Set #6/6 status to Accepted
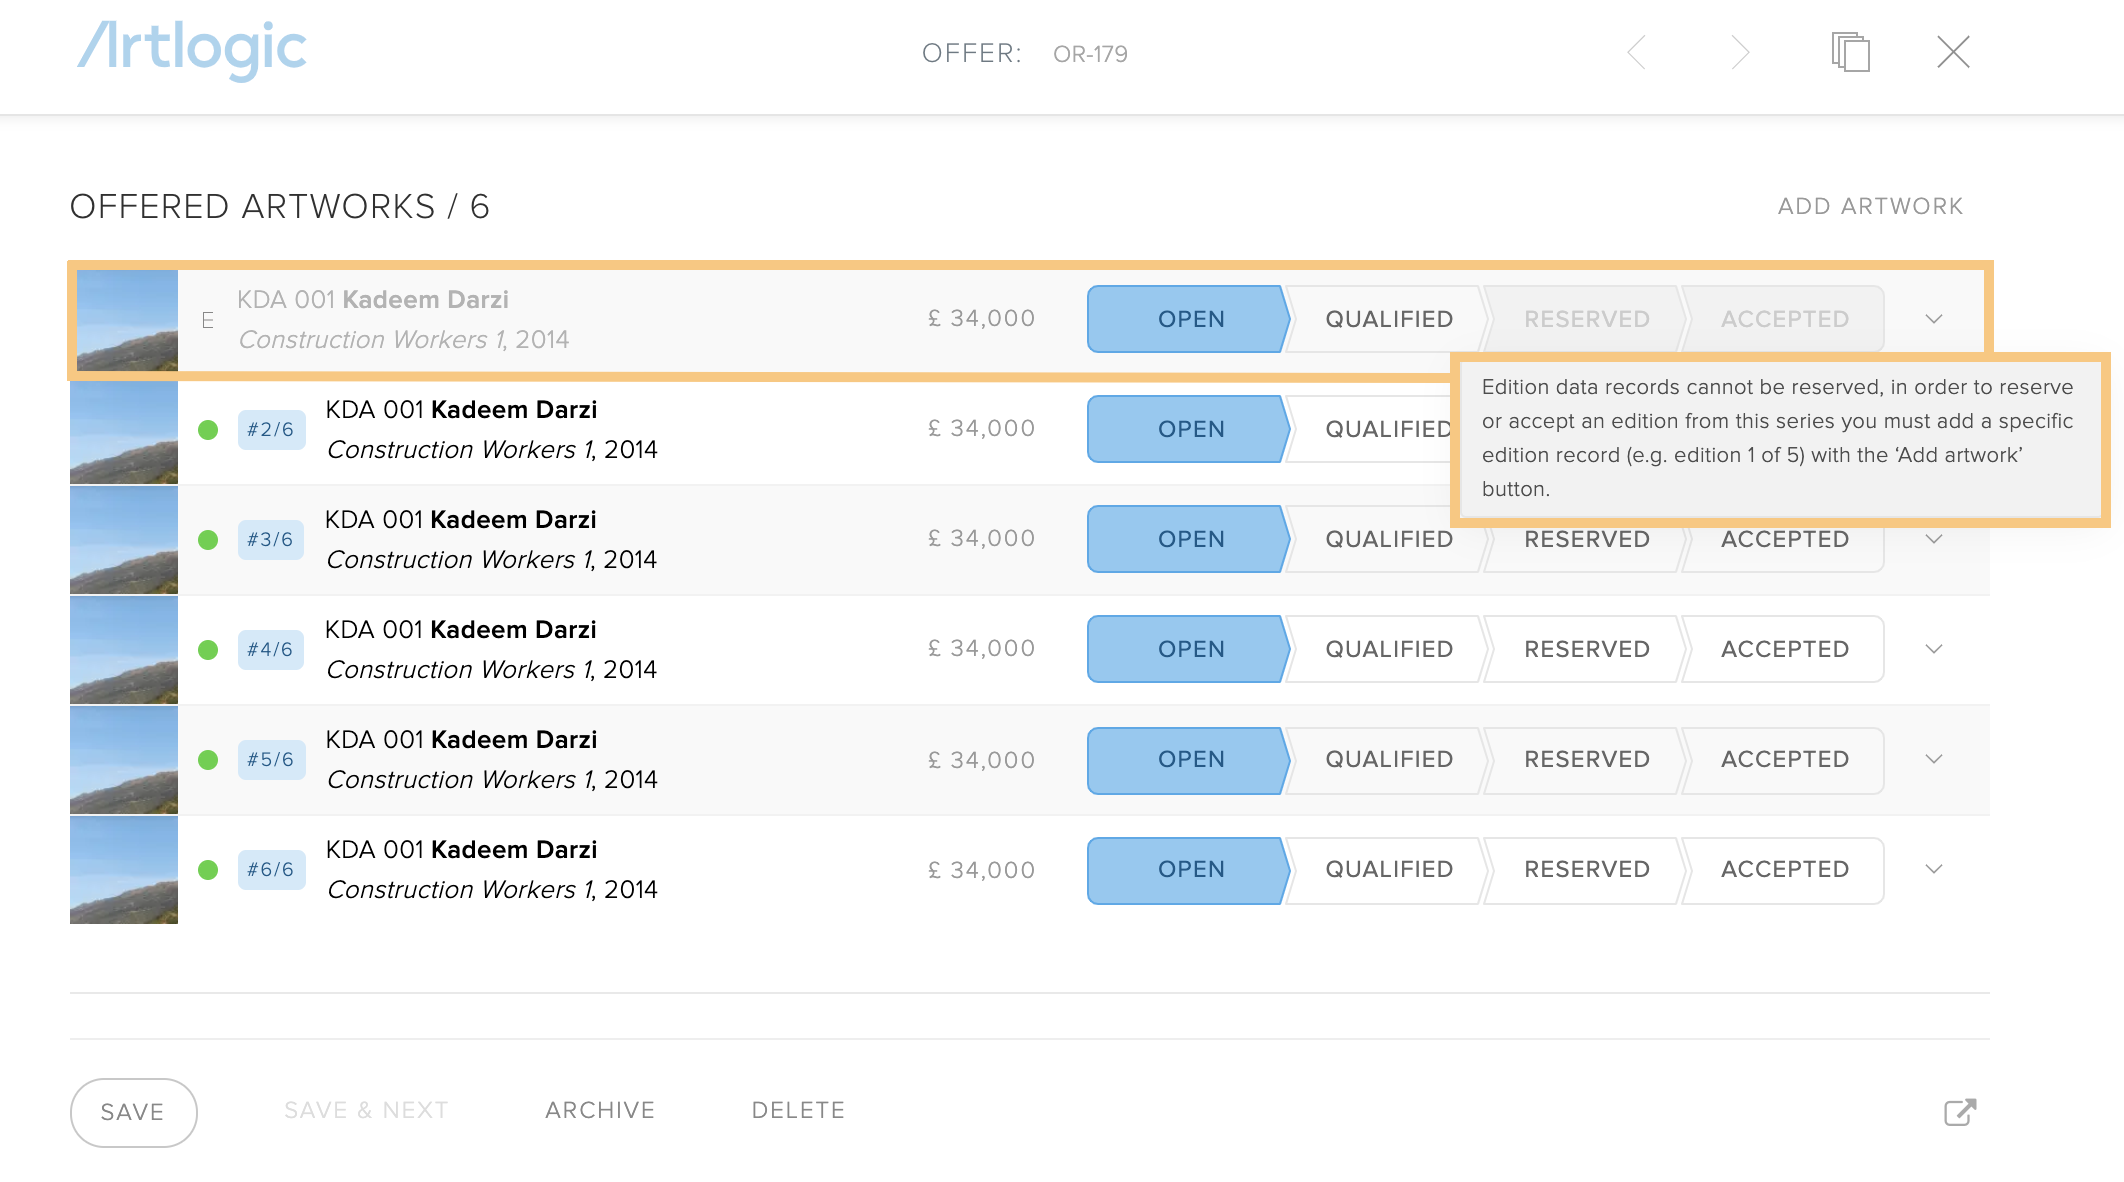The height and width of the screenshot is (1182, 2124). pos(1784,869)
